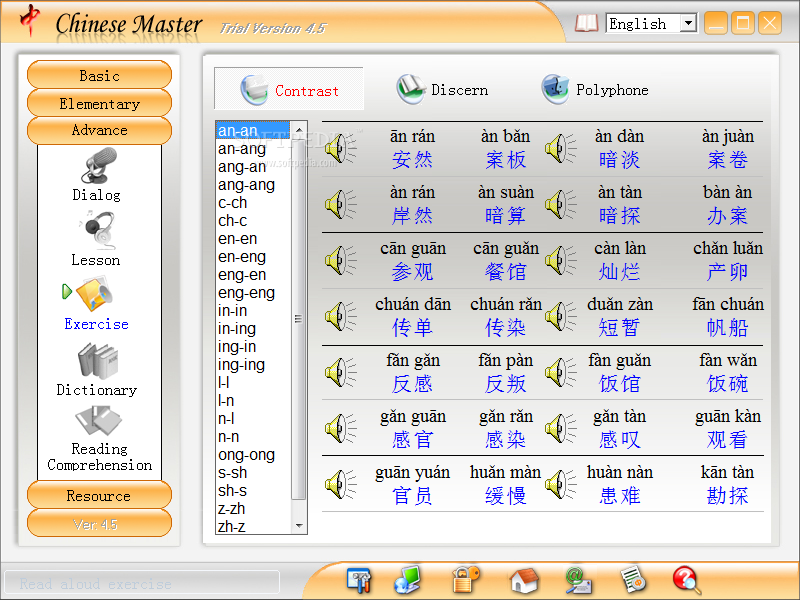
Task: Click the document notes icon in bottom bar
Action: 633,581
